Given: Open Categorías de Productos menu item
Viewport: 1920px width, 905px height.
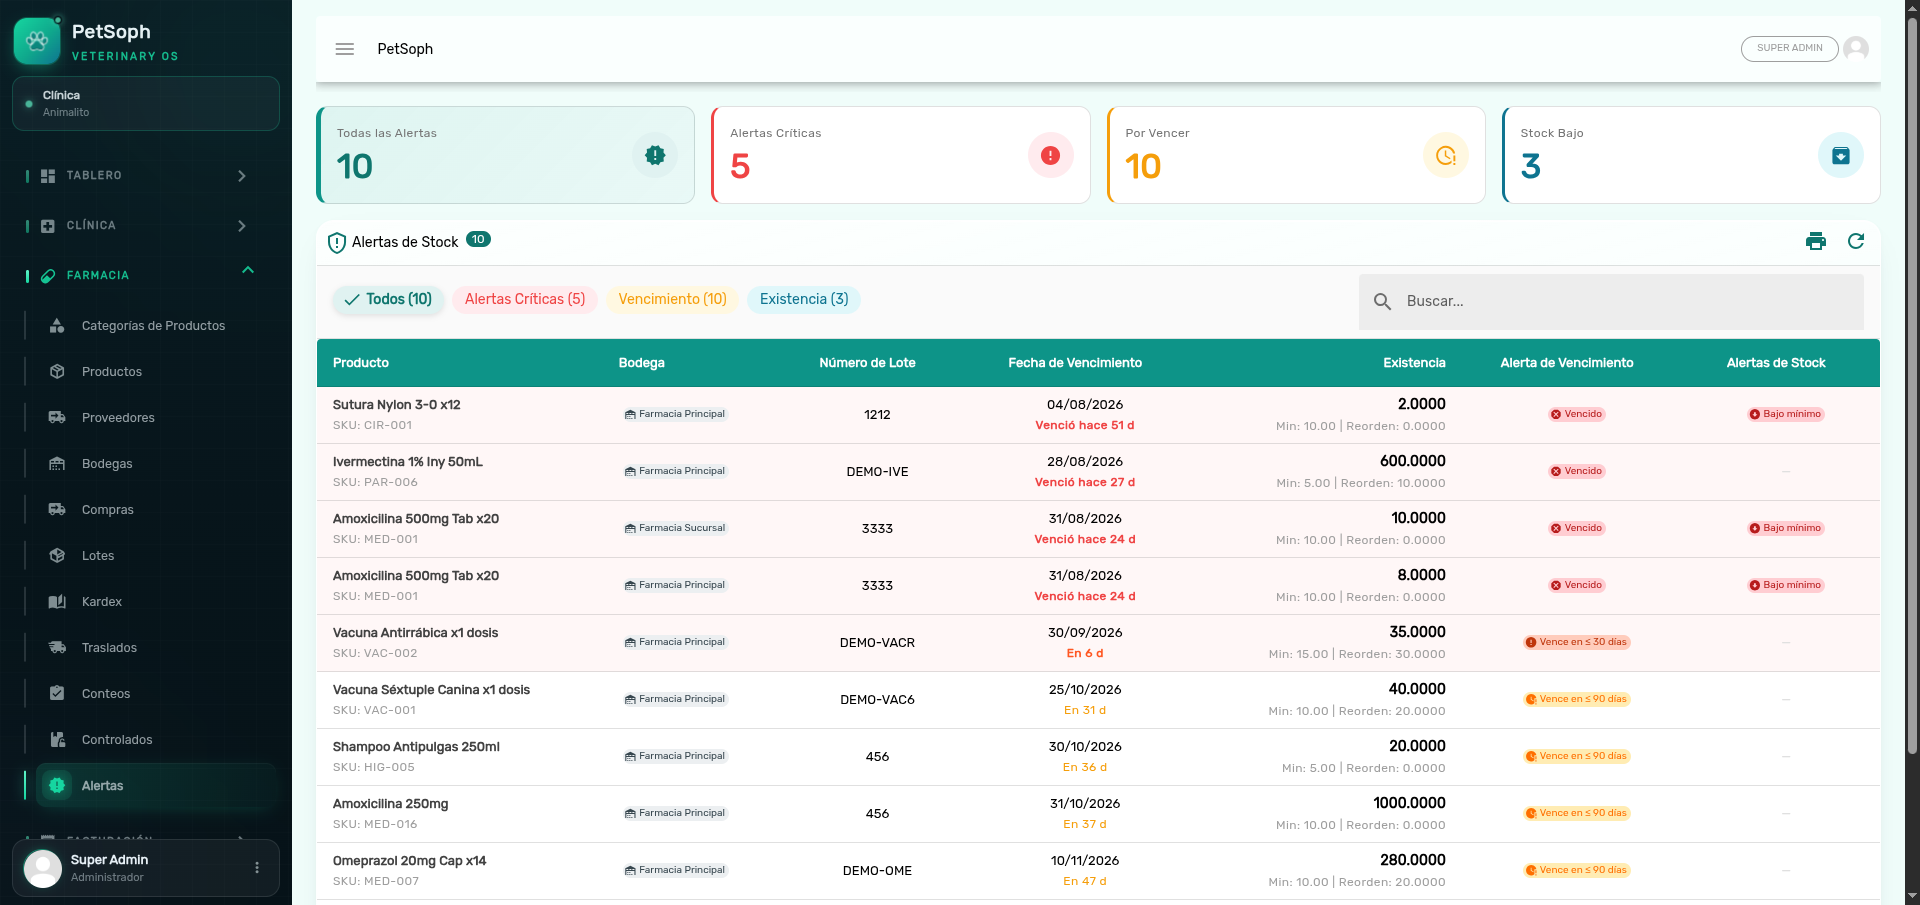Looking at the screenshot, I should (x=154, y=326).
